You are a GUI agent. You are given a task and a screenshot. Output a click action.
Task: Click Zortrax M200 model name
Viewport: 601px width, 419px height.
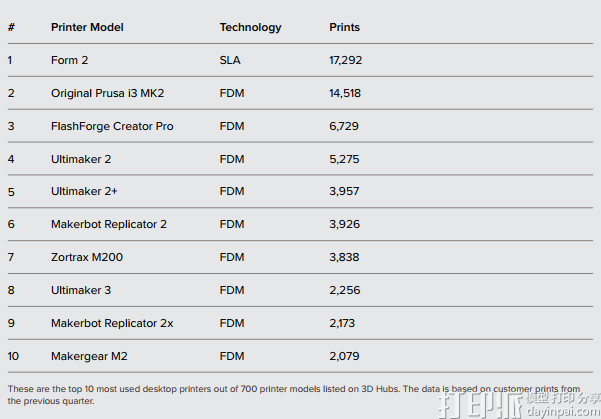pyautogui.click(x=87, y=257)
